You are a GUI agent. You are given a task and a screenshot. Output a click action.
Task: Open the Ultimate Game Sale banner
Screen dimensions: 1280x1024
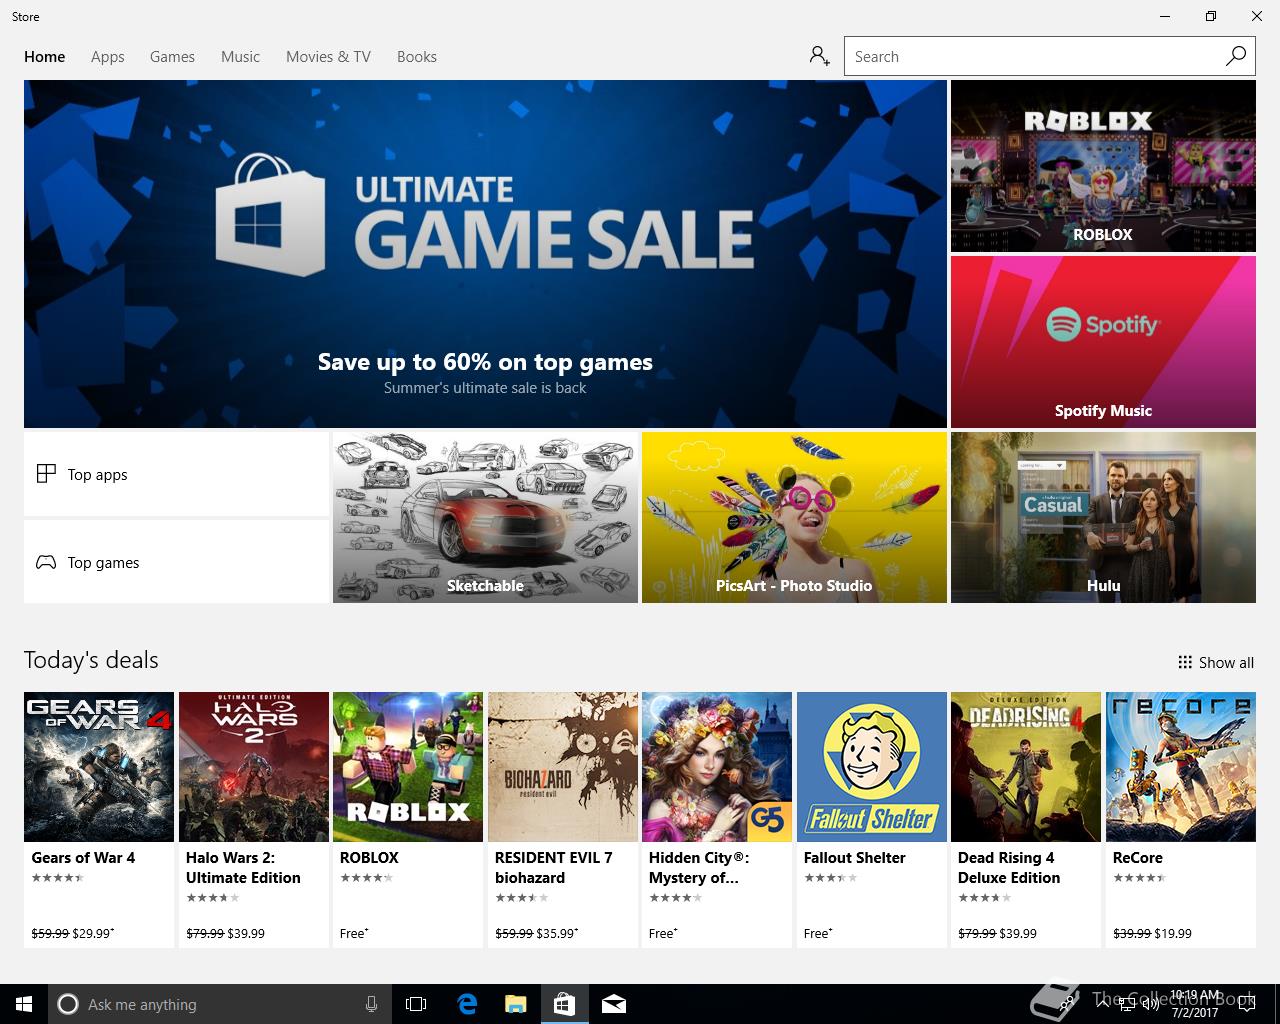point(485,254)
